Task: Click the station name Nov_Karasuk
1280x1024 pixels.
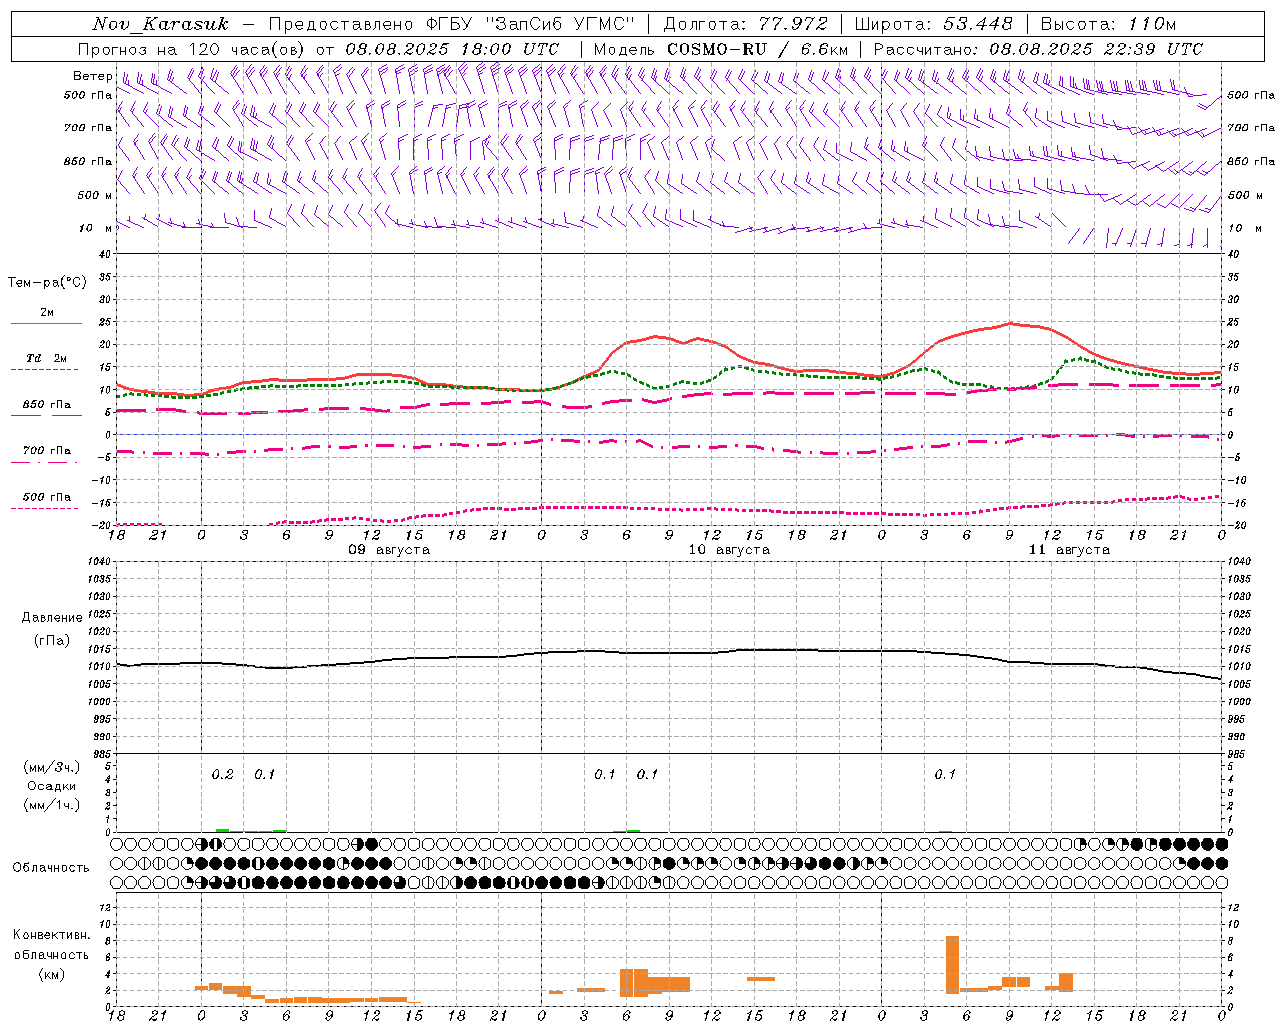Action: coord(160,24)
